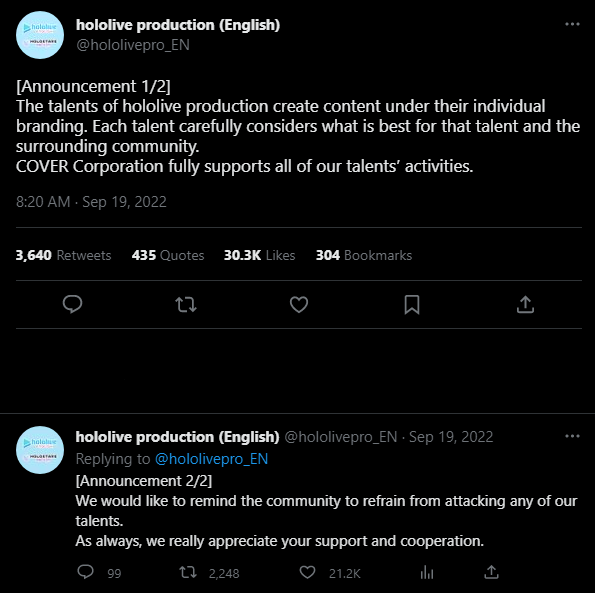Open the 8:20 AM Sep 19, 2022 timestamp
Image resolution: width=595 pixels, height=593 pixels.
[91, 201]
